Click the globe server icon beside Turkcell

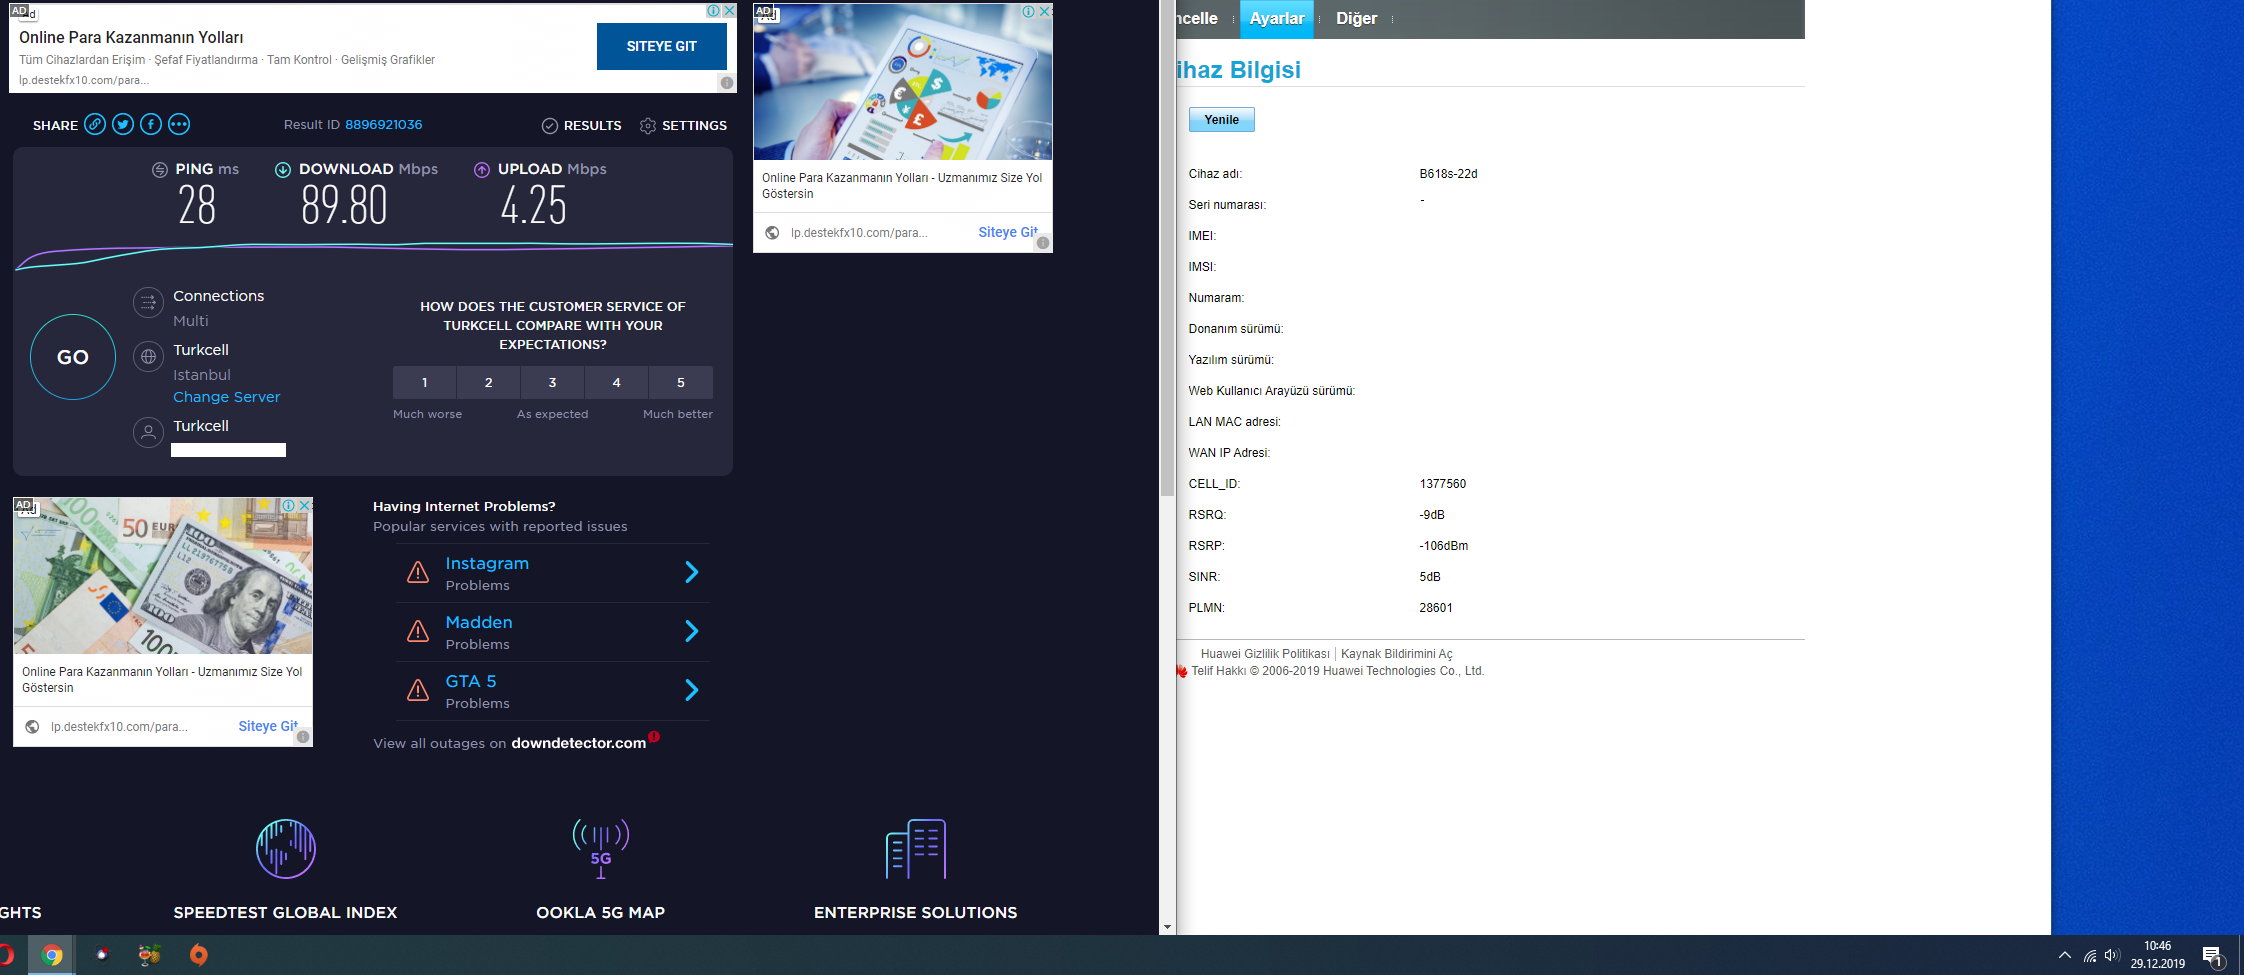[x=148, y=356]
